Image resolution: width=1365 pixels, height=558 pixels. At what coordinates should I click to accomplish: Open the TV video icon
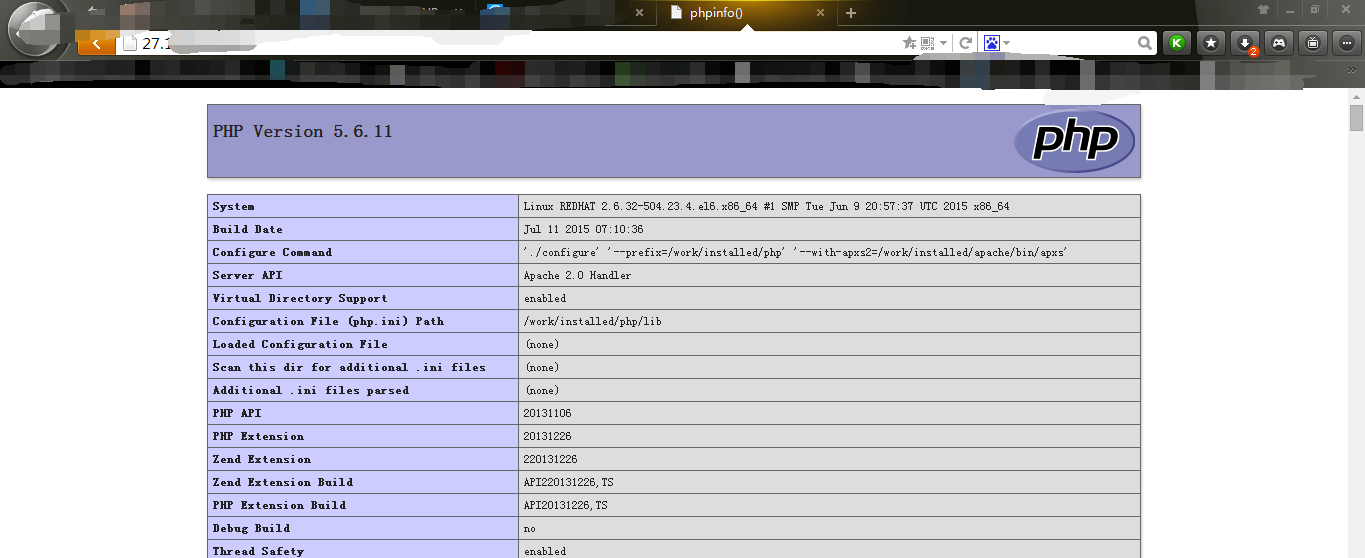[x=1313, y=43]
